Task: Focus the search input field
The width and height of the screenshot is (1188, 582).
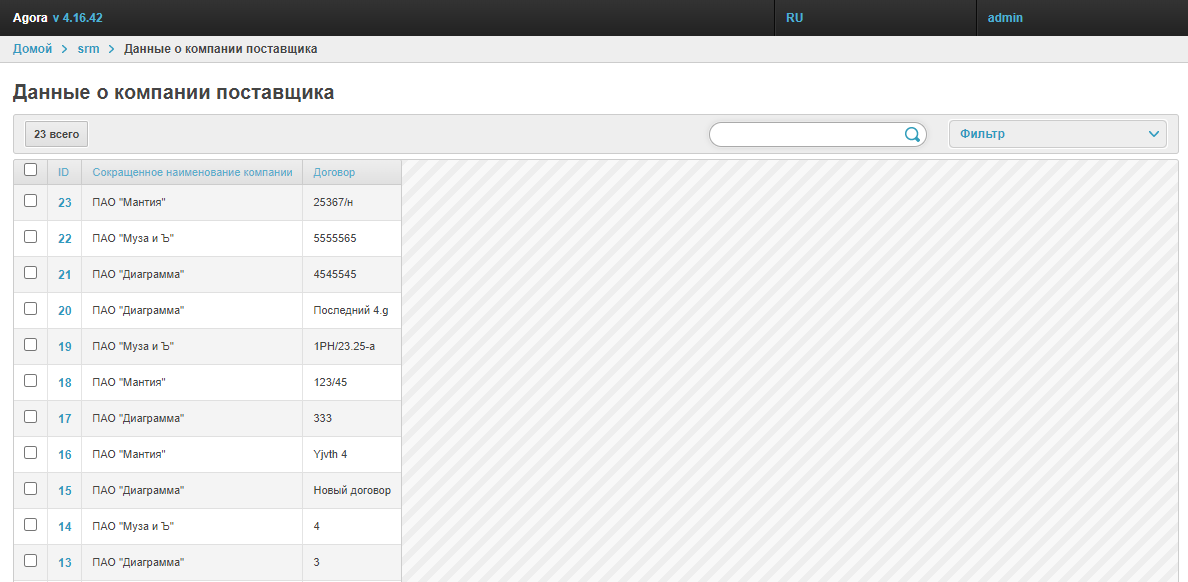Action: 805,134
